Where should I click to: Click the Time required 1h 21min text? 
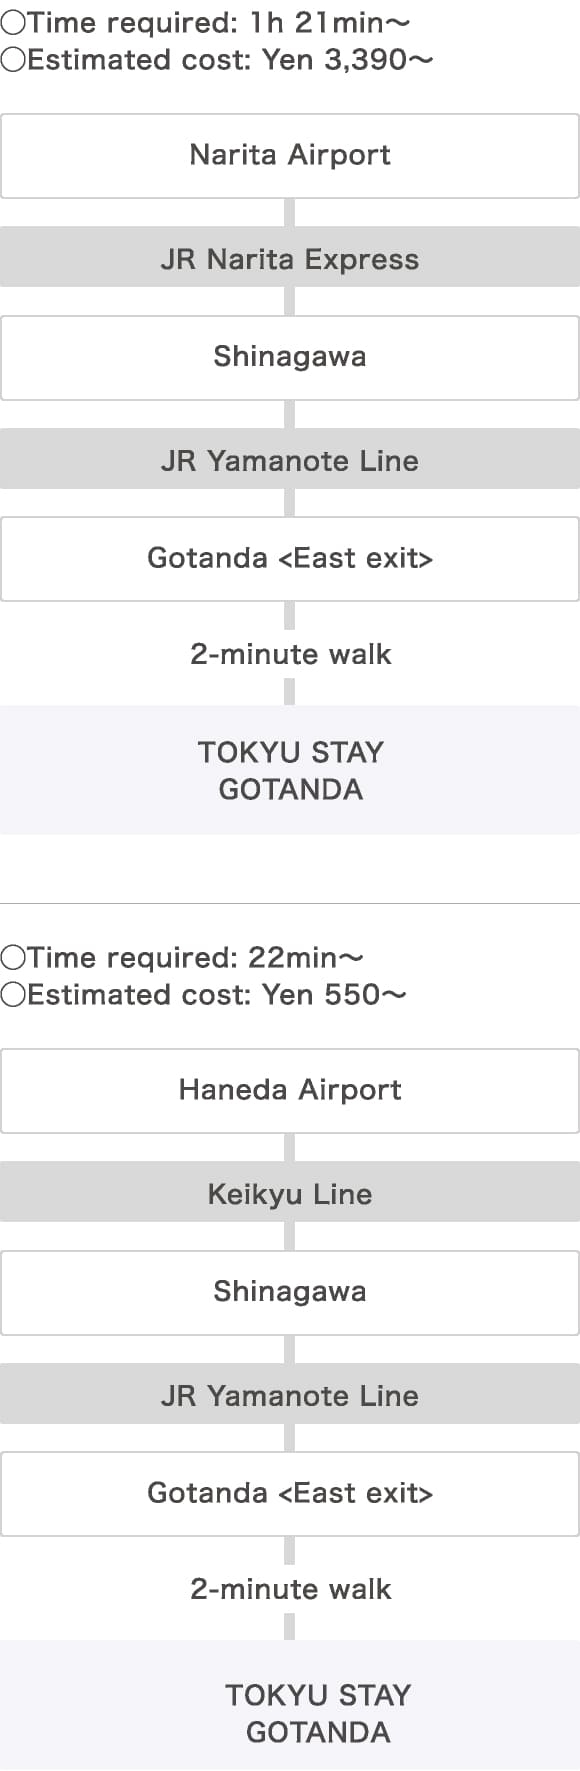[x=218, y=21]
